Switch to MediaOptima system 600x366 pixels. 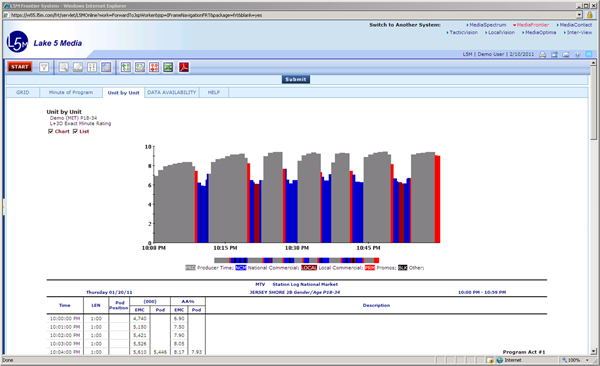(540, 33)
